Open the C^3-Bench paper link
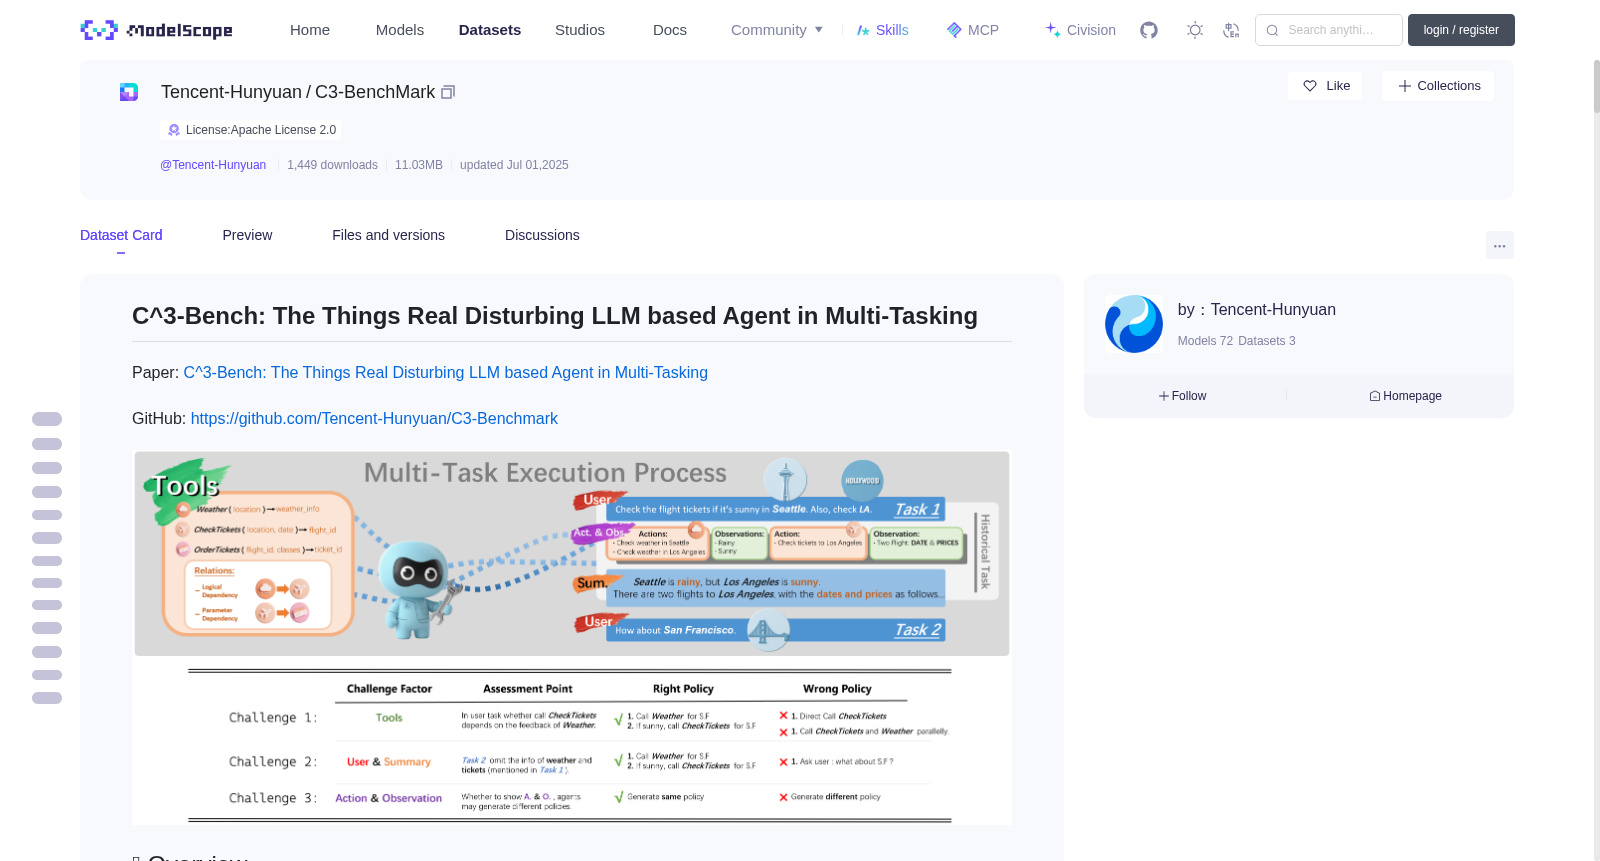The height and width of the screenshot is (861, 1600). click(445, 373)
